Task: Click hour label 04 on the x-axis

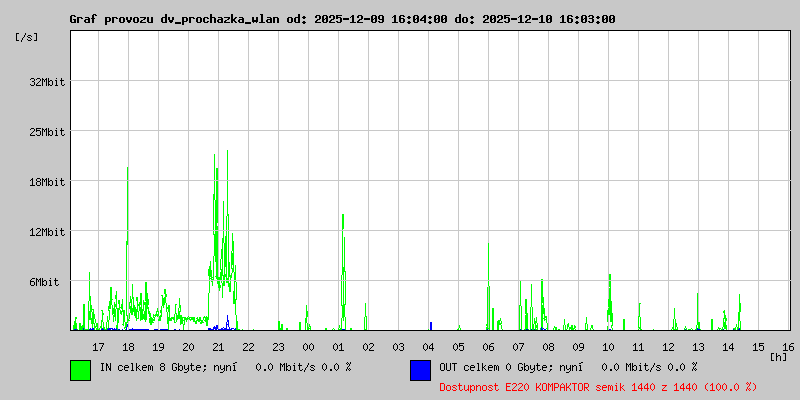Action: coord(428,347)
